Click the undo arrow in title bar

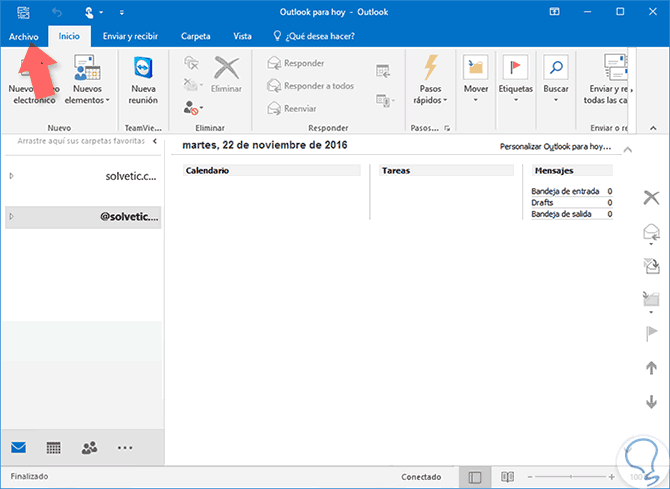coord(57,12)
